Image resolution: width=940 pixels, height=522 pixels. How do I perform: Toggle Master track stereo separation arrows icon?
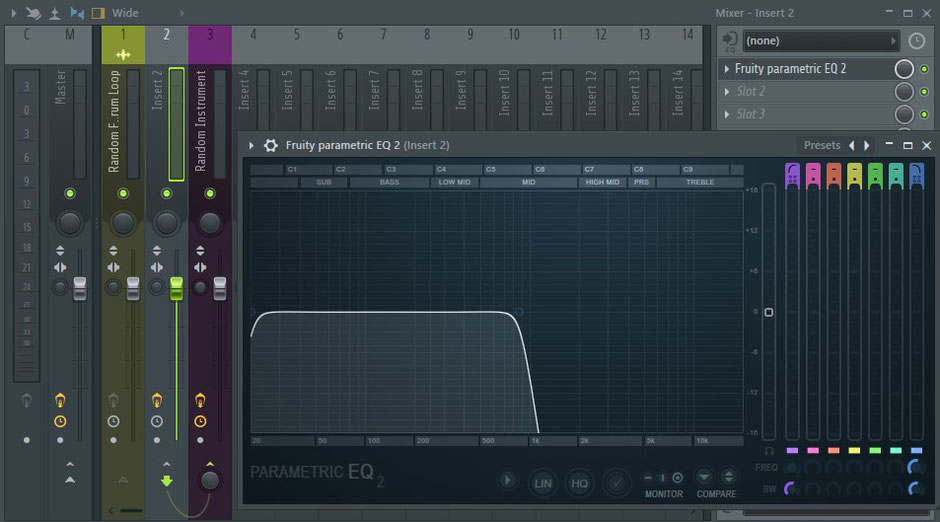point(60,267)
